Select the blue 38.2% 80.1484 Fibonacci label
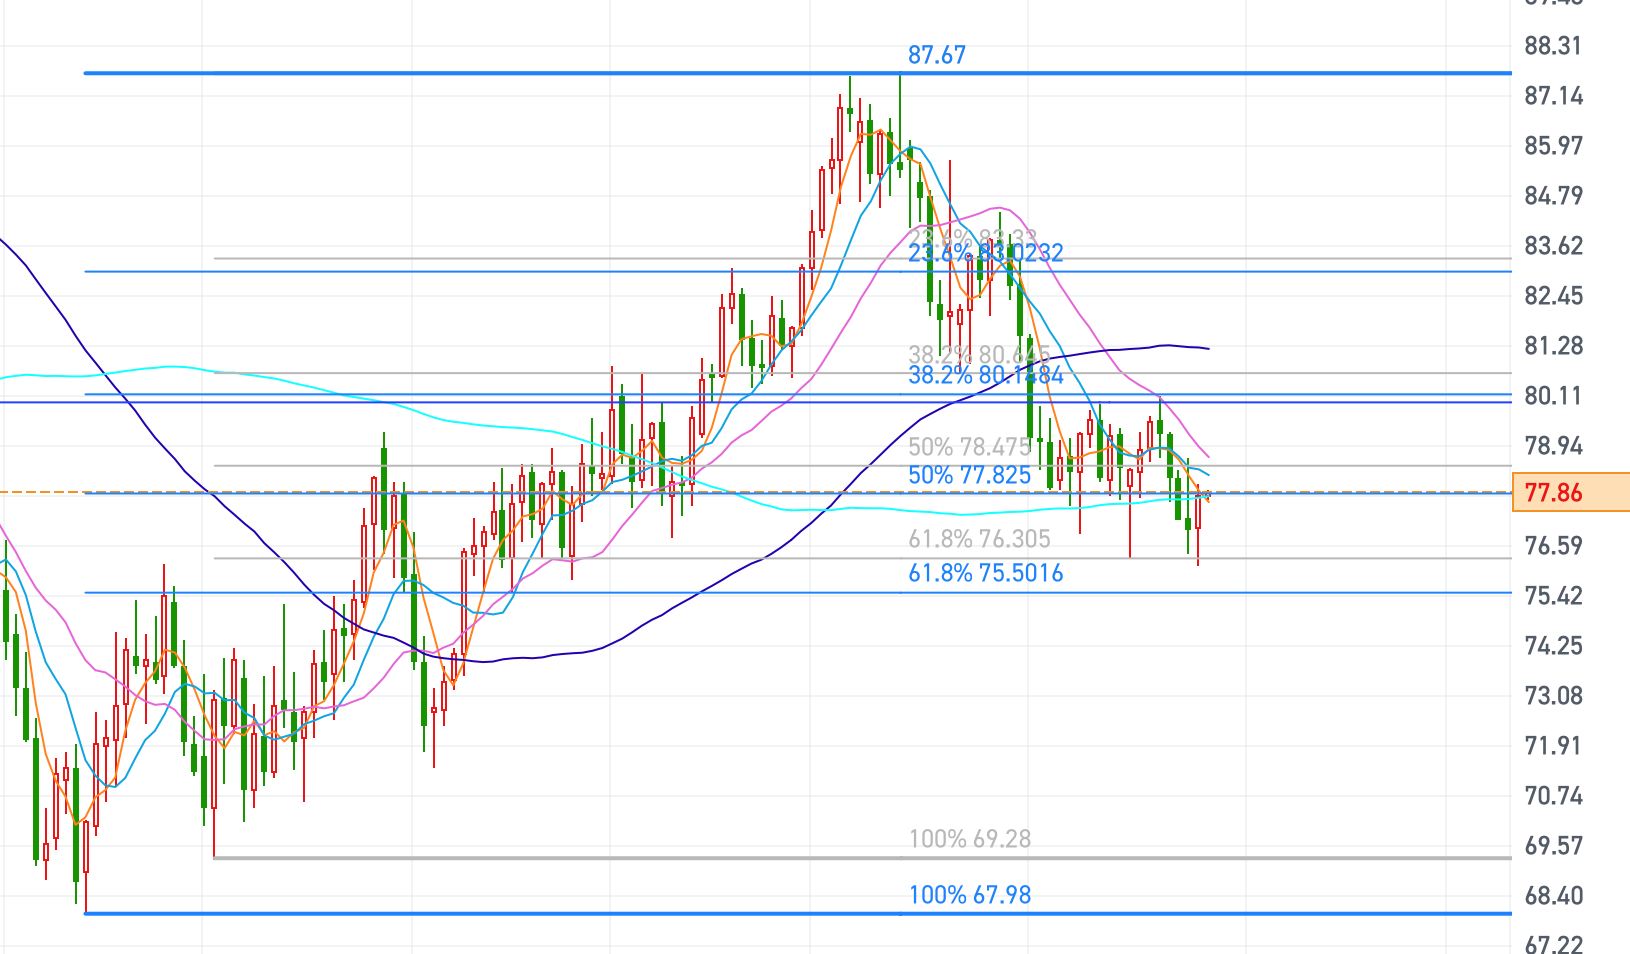This screenshot has height=954, width=1630. pos(986,375)
